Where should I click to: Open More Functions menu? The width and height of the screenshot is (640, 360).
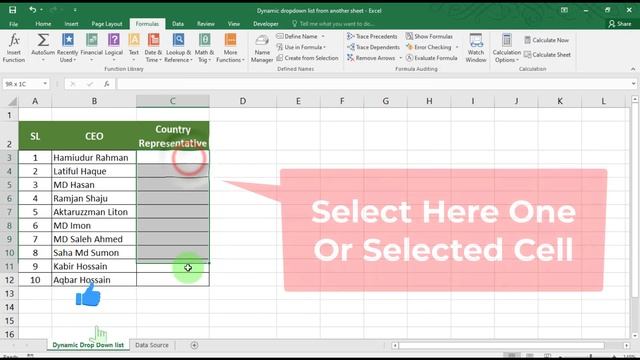pyautogui.click(x=230, y=48)
